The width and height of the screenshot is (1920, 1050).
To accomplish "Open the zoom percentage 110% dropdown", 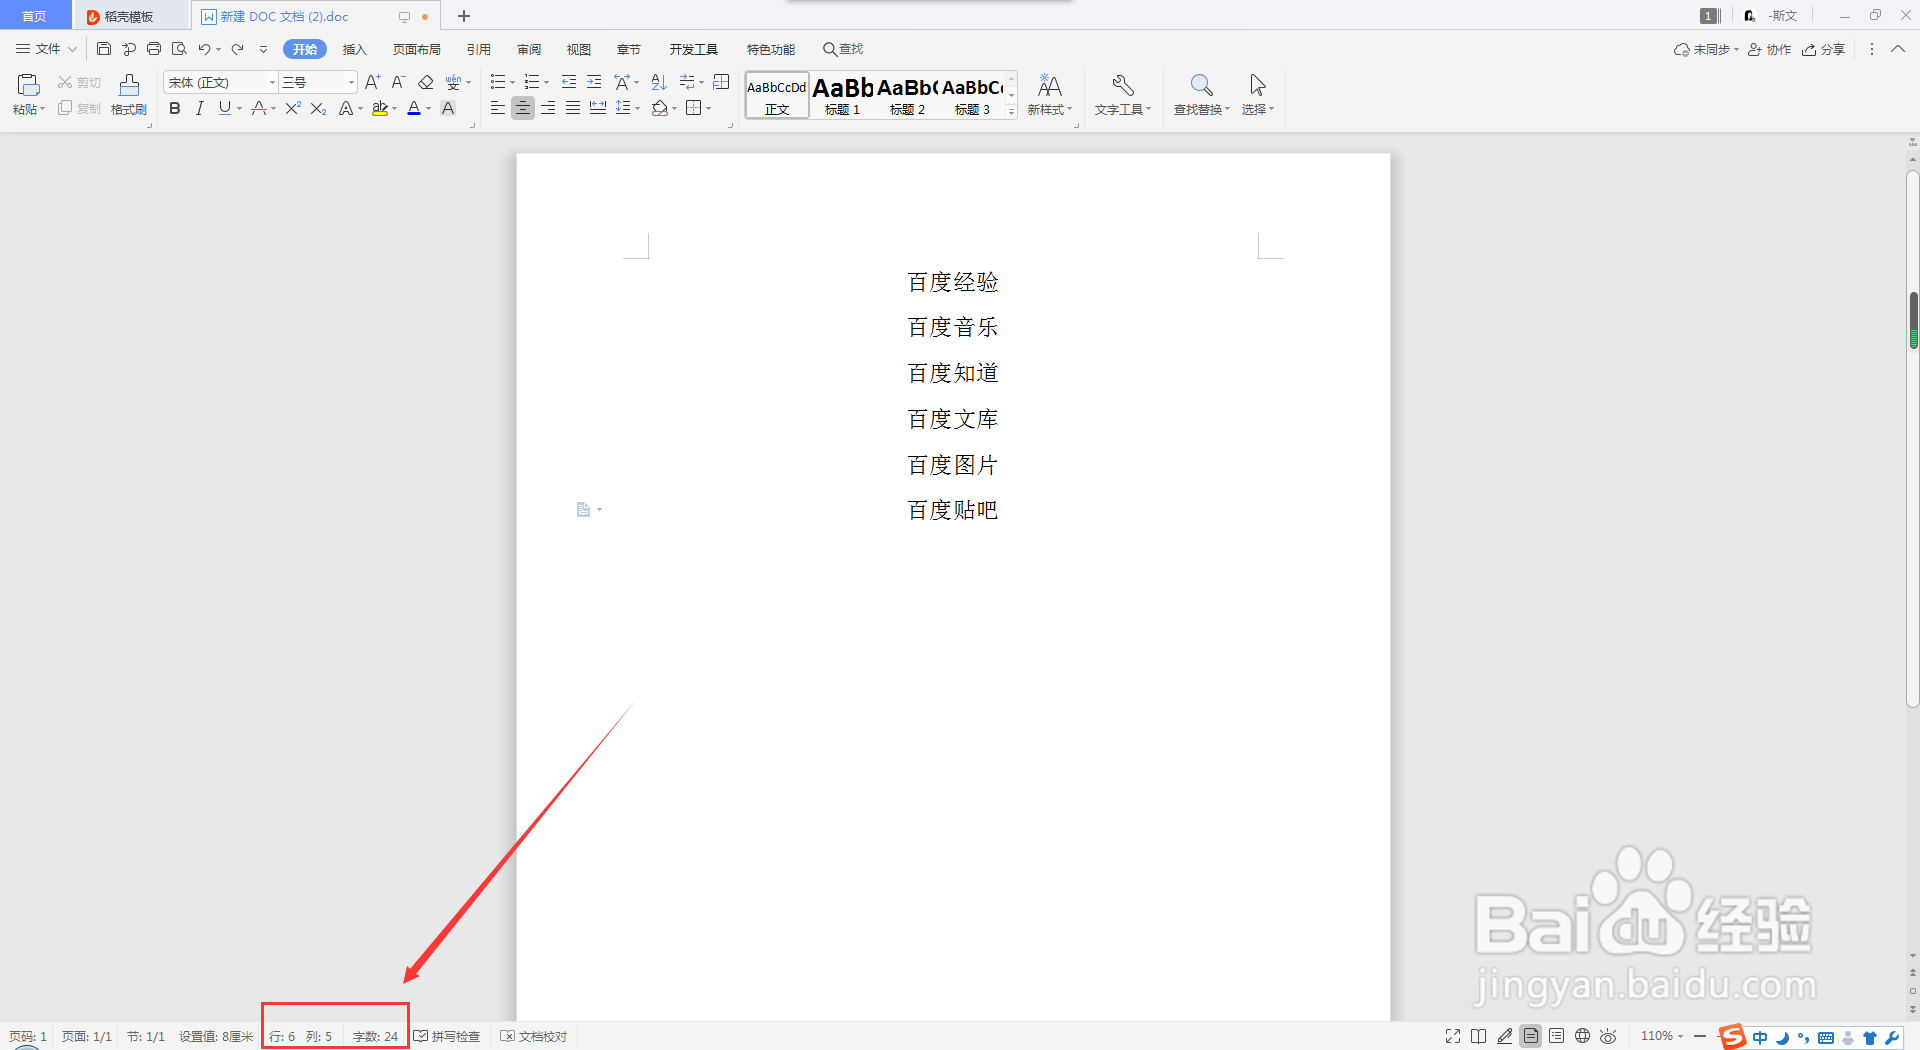I will tap(1662, 1036).
